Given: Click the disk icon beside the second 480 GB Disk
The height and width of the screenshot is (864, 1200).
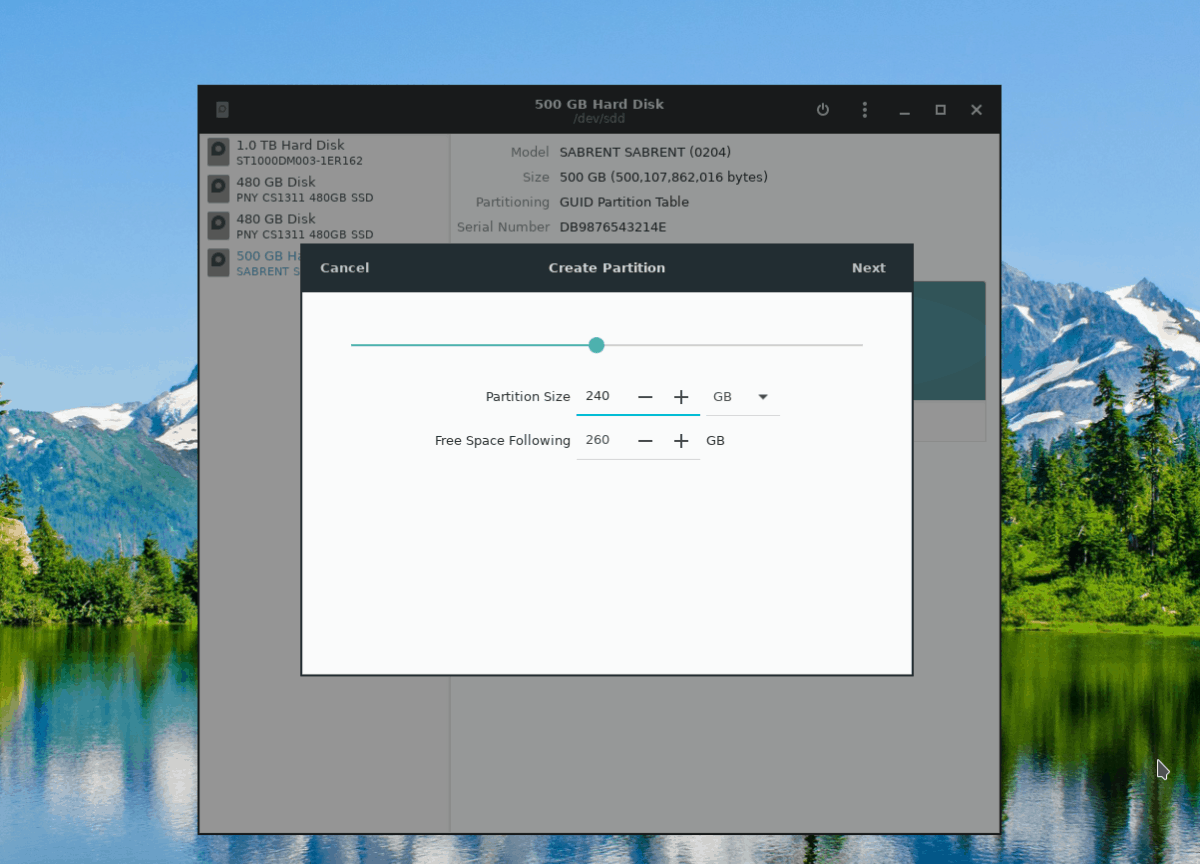Looking at the screenshot, I should (217, 225).
